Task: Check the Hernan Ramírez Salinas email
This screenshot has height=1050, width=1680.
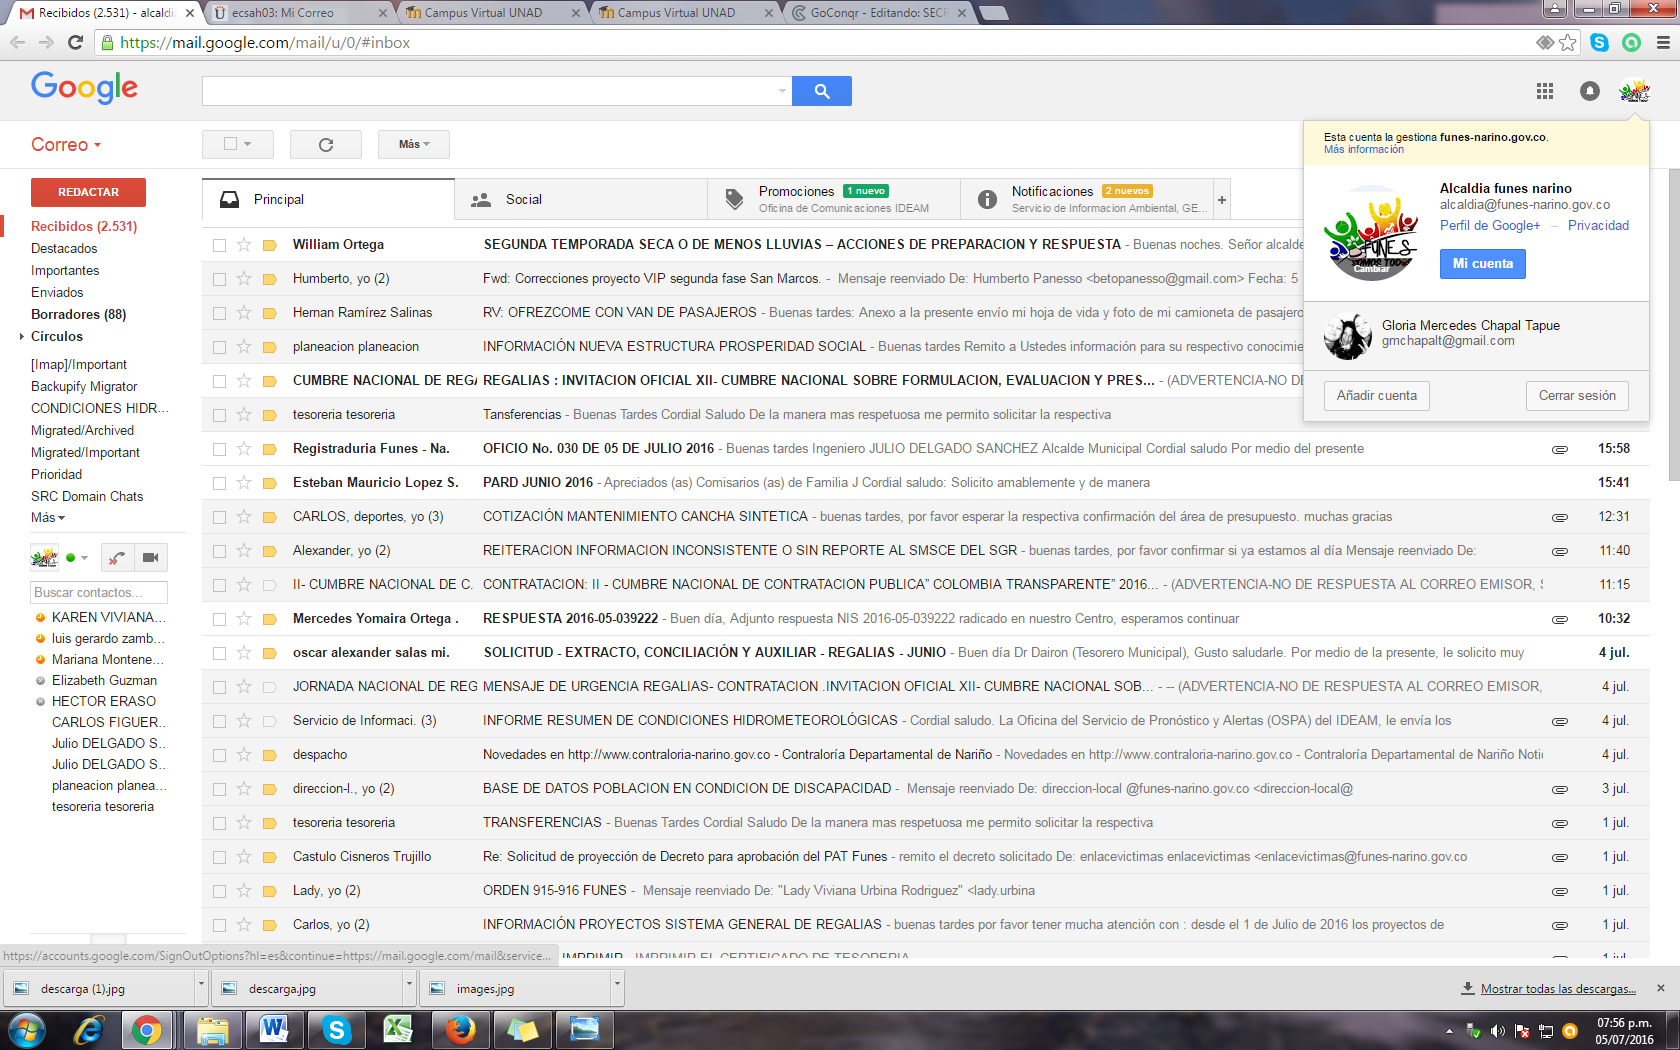Action: pyautogui.click(x=219, y=313)
